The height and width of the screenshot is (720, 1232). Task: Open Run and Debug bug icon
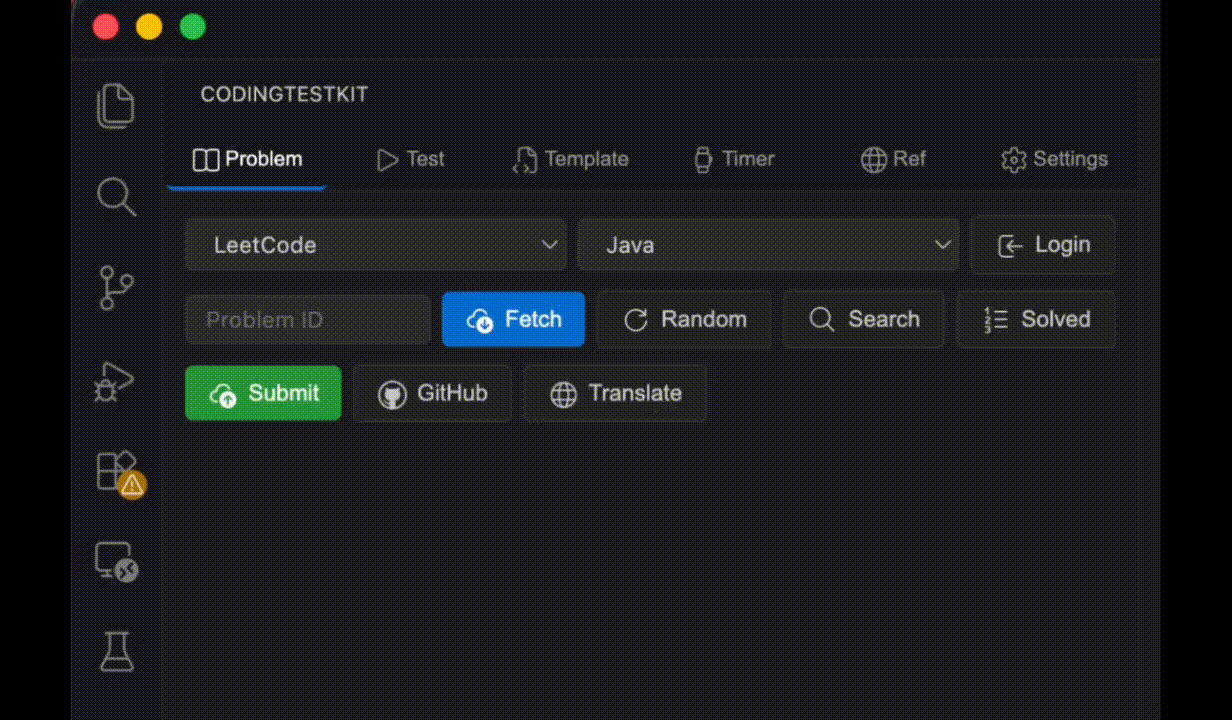(x=116, y=380)
